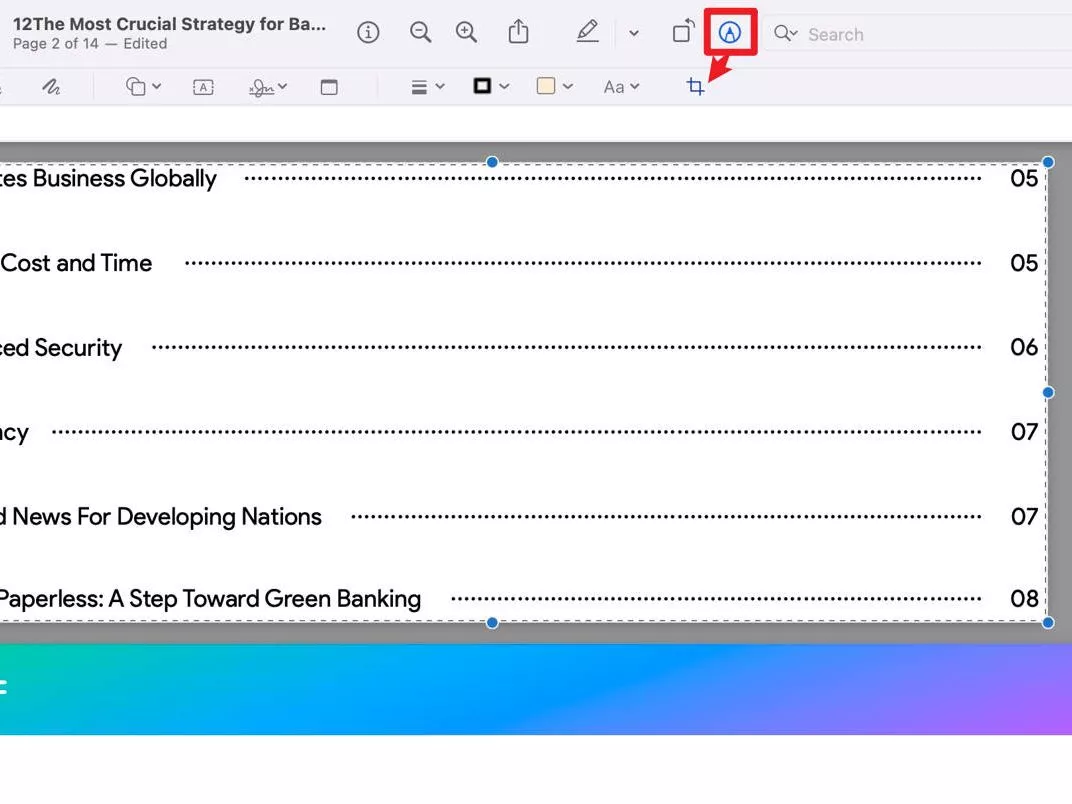The width and height of the screenshot is (1072, 804).
Task: Open the yellow Fill Color swatch
Action: [x=547, y=87]
